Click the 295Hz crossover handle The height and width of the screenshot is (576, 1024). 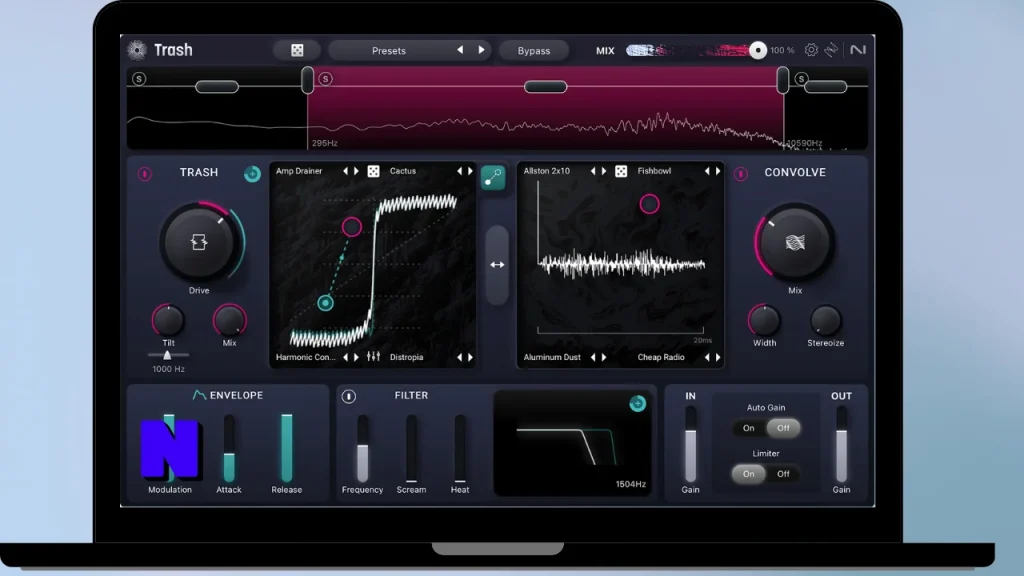(x=307, y=80)
